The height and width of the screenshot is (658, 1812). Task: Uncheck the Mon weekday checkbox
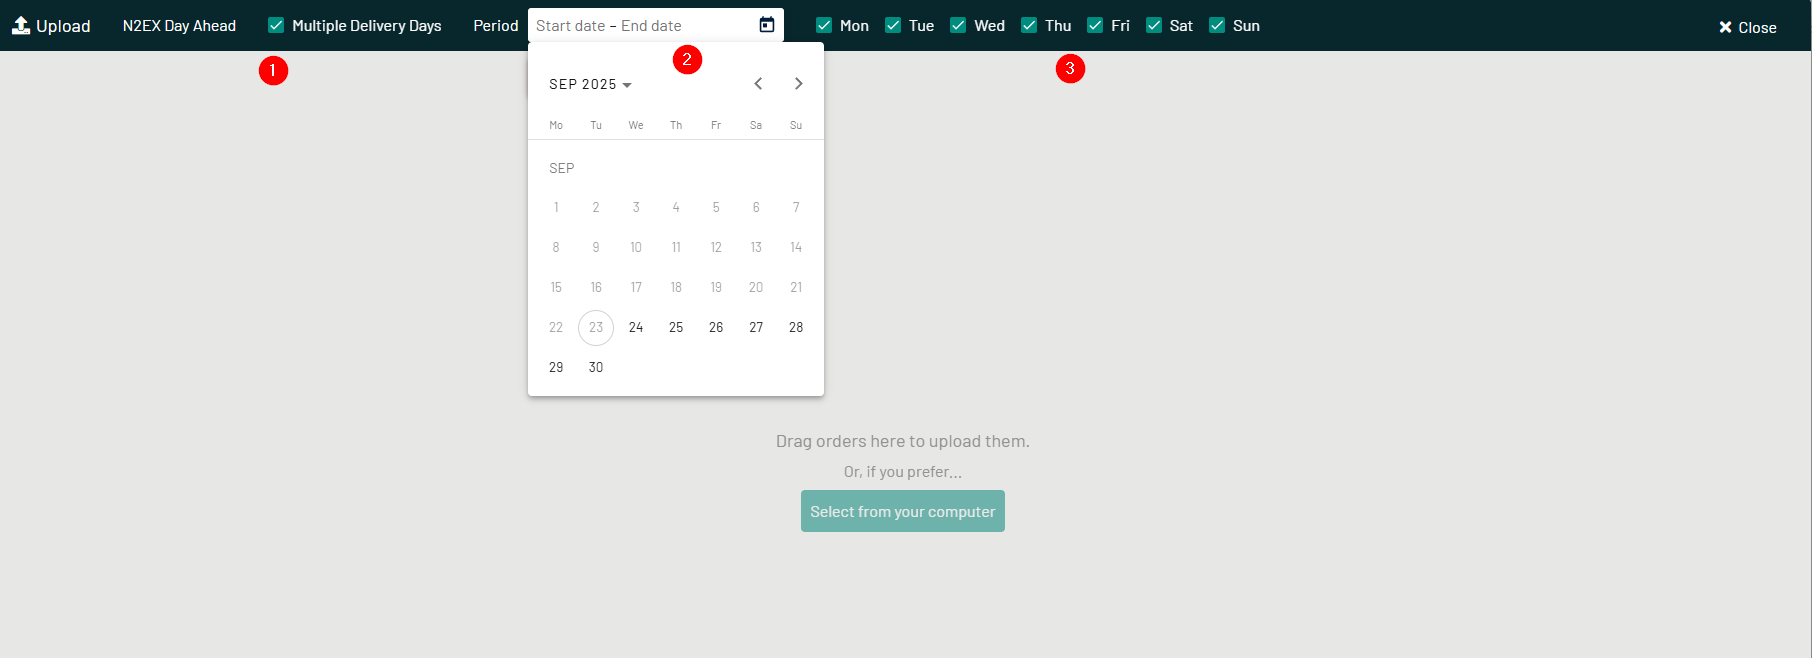(824, 25)
